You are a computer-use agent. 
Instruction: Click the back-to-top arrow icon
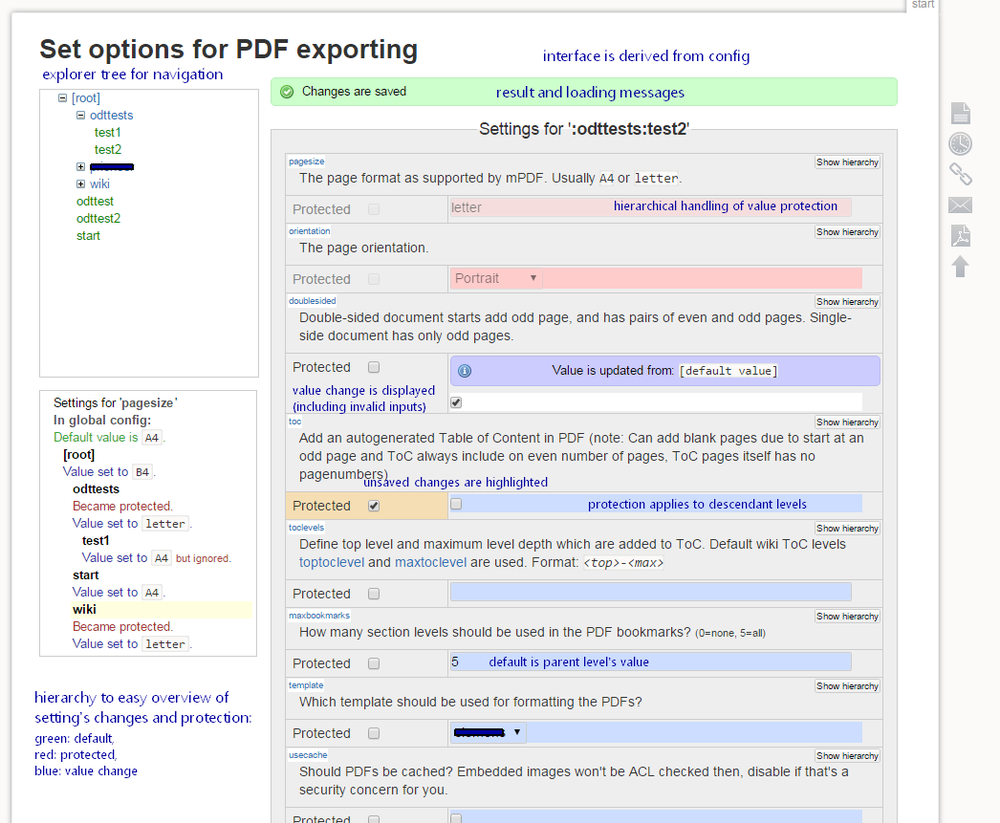tap(960, 266)
